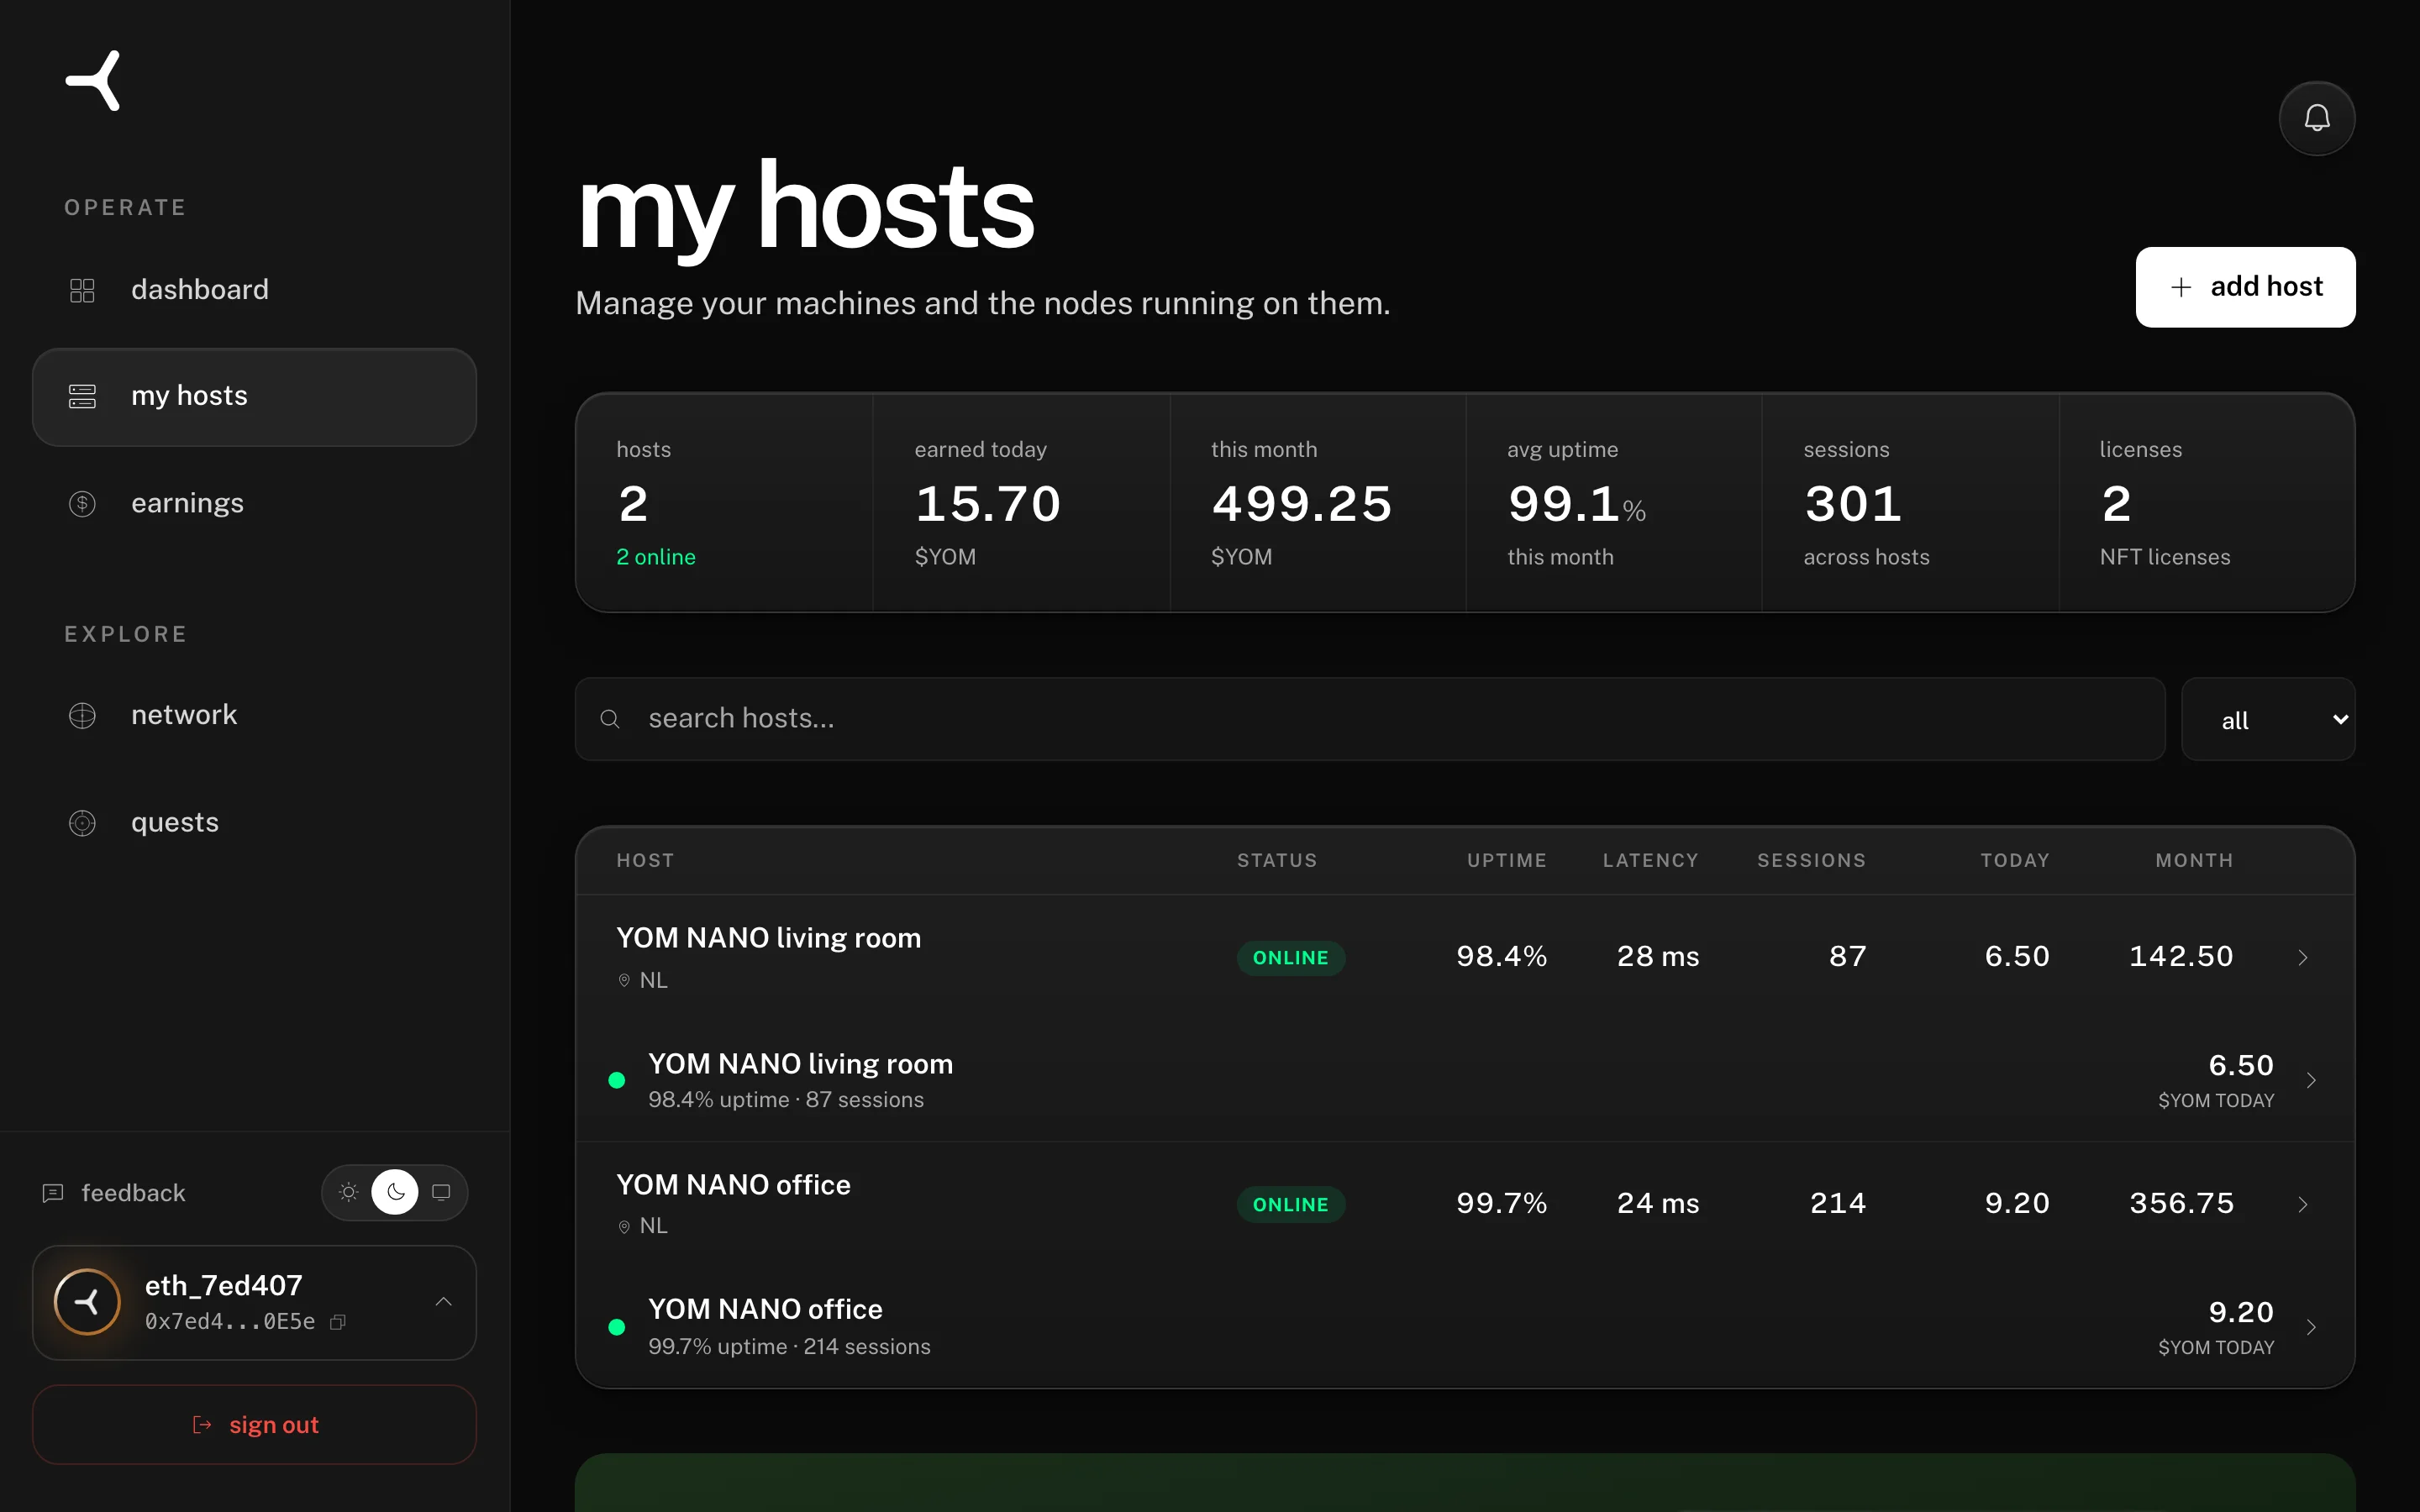This screenshot has width=2420, height=1512.
Task: Switch to dark theme
Action: click(x=395, y=1192)
